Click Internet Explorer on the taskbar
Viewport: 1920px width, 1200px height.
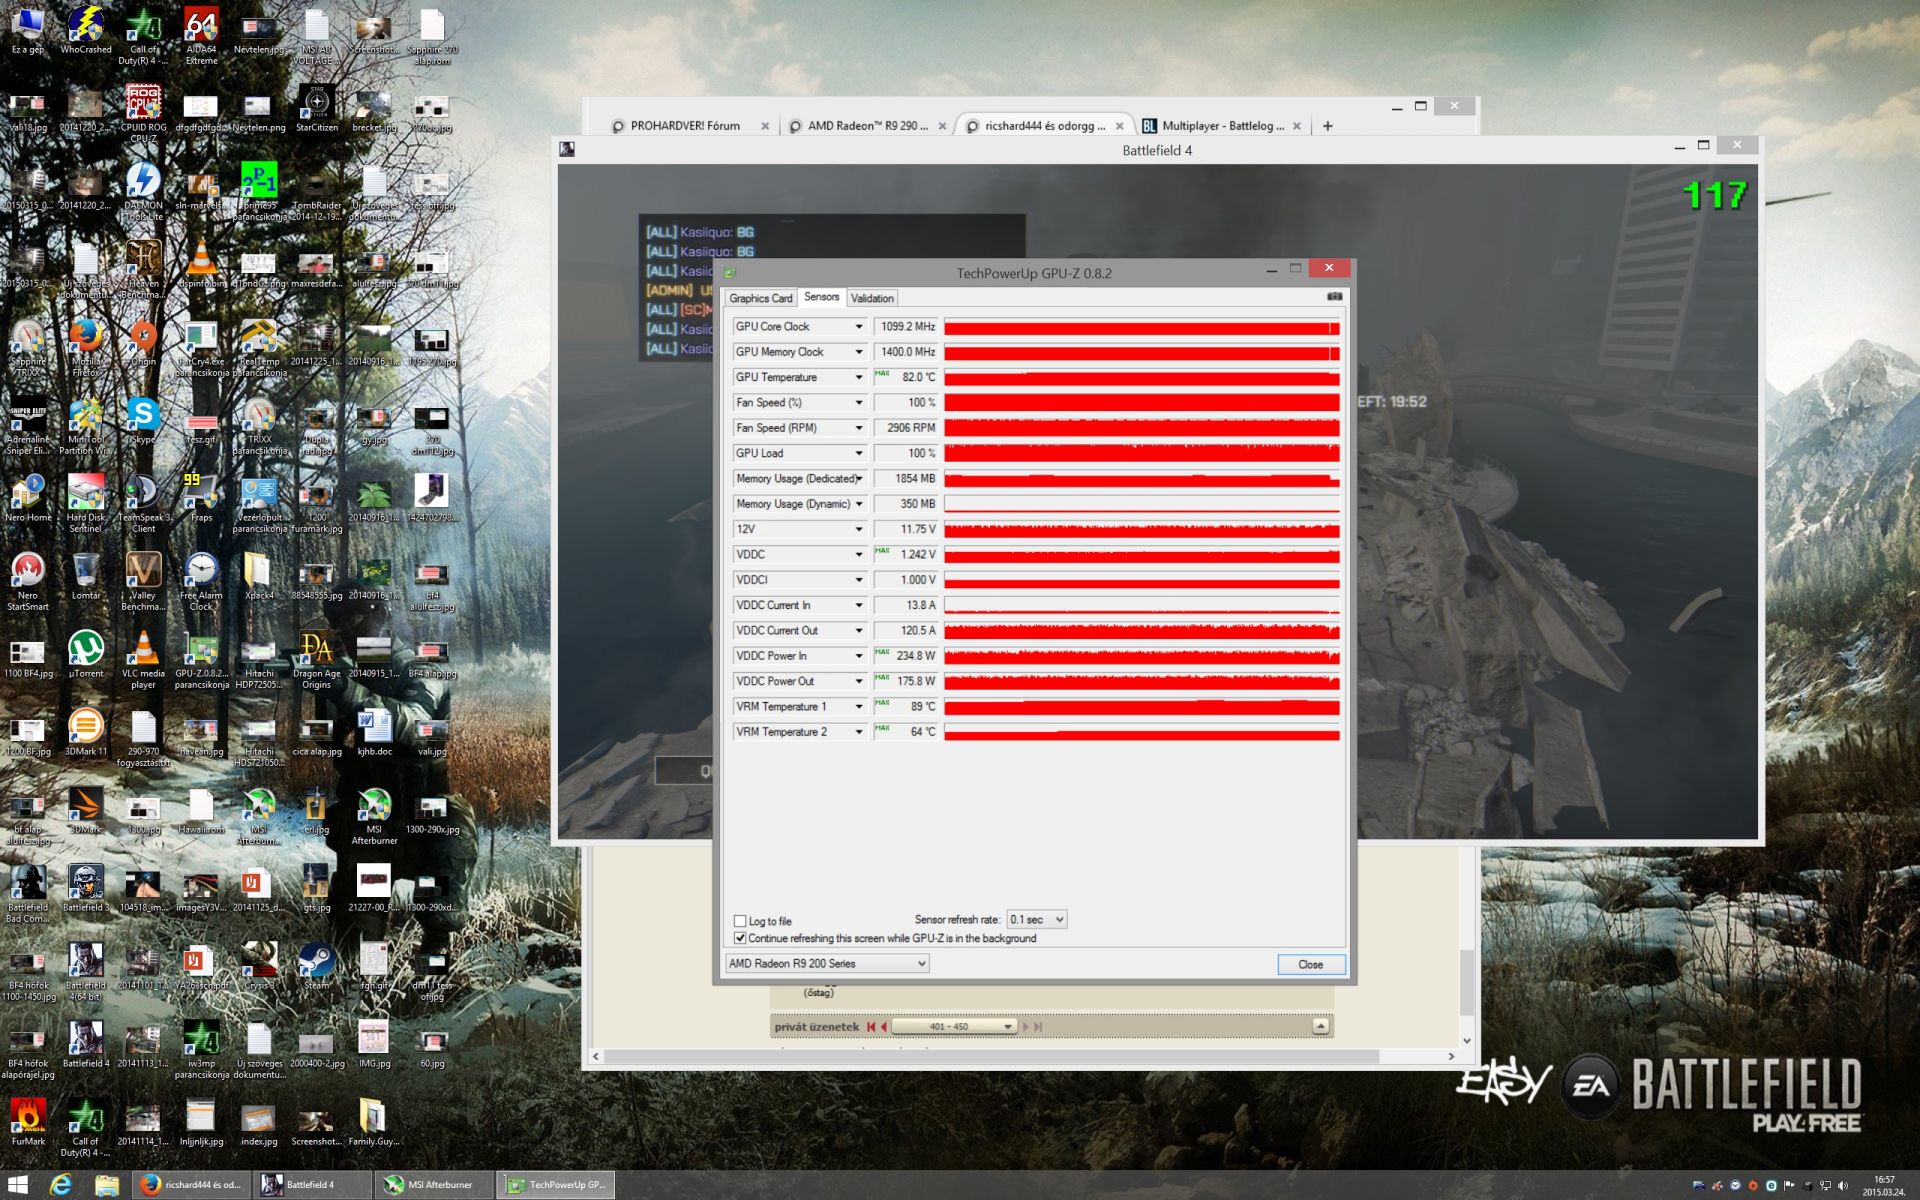click(x=60, y=1185)
